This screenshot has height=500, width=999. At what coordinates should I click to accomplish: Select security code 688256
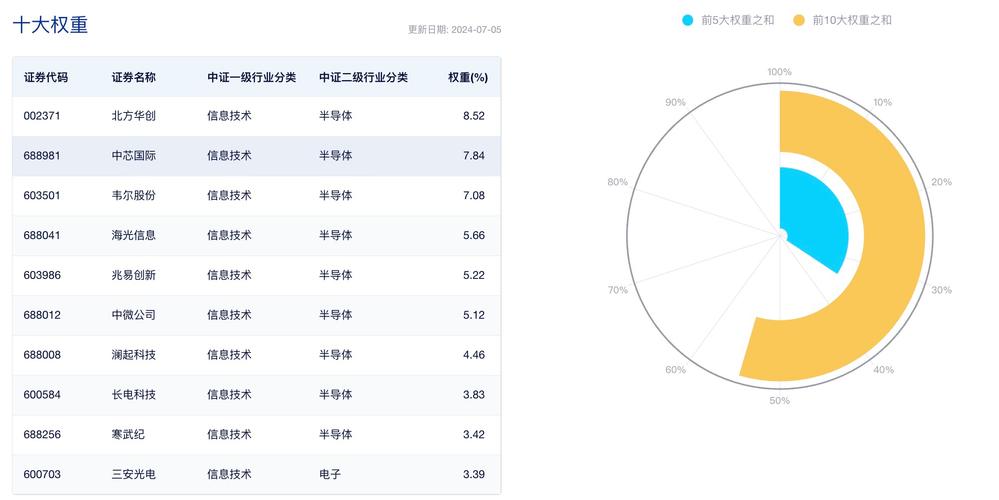coord(42,434)
